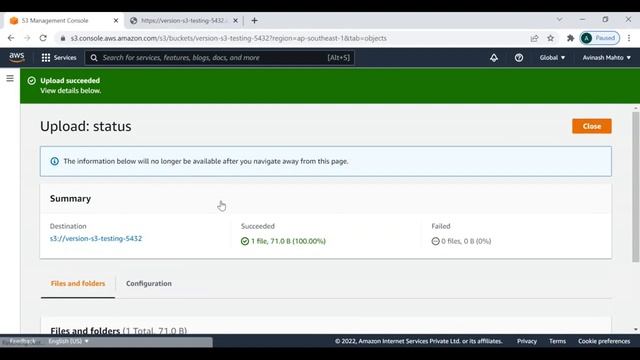Image resolution: width=640 pixels, height=360 pixels.
Task: Open the Services grid menu
Action: (46, 58)
